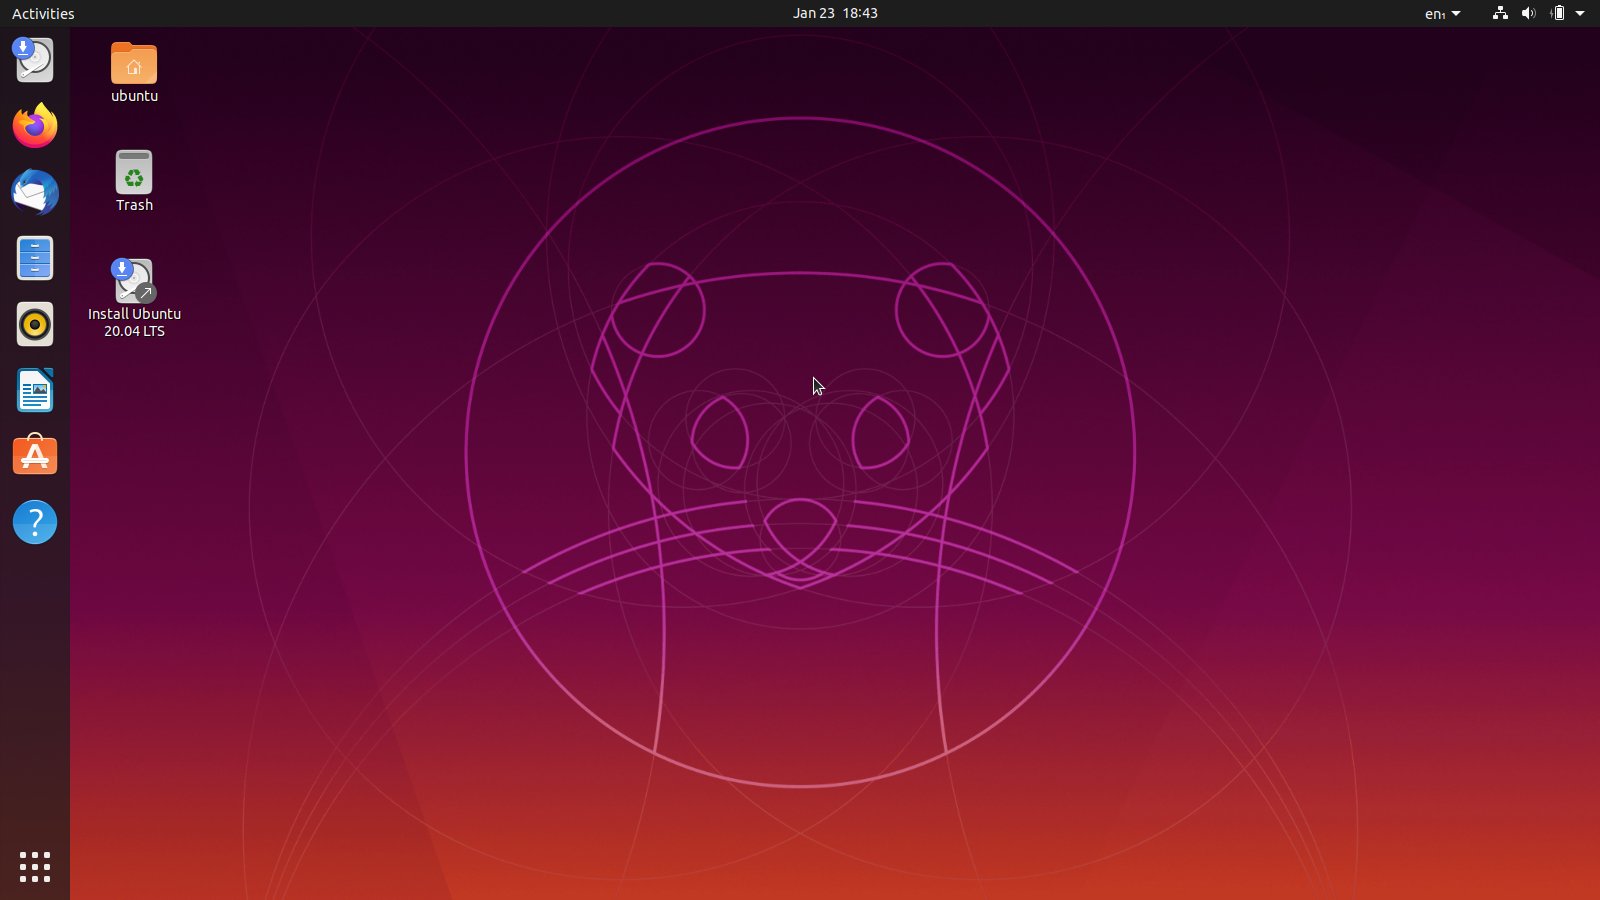The height and width of the screenshot is (900, 1600).
Task: Open the 'en' keyboard layout dropdown
Action: [x=1443, y=13]
